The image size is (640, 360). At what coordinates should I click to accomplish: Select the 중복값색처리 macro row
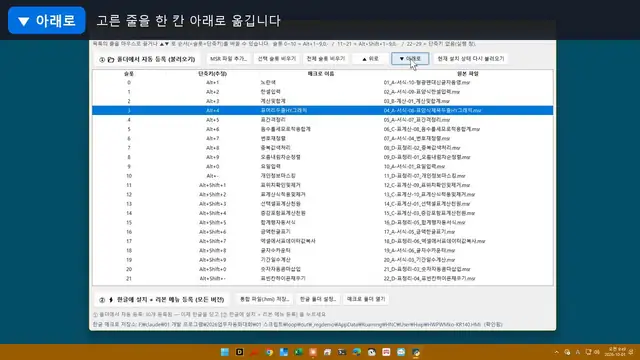(322, 148)
